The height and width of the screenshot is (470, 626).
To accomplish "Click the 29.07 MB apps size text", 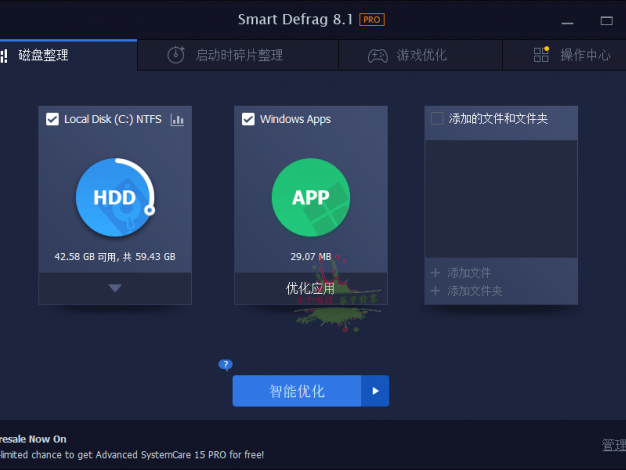I will click(x=311, y=256).
